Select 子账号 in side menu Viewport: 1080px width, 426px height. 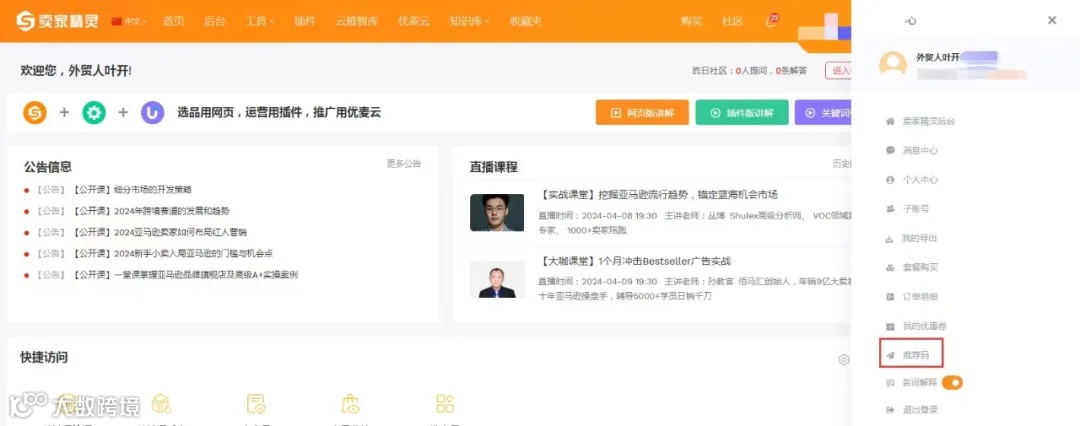[x=916, y=209]
